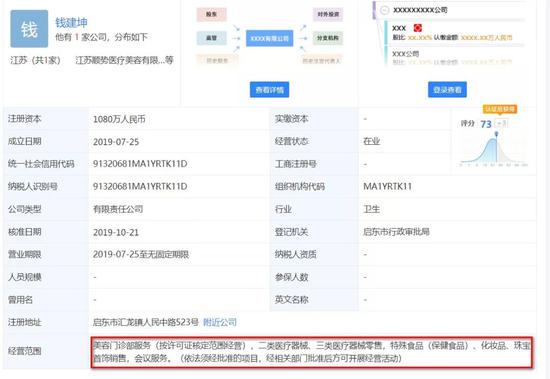This screenshot has width=550, height=379.
Task: Click the blue 钱 avatar icon
Action: [29, 29]
